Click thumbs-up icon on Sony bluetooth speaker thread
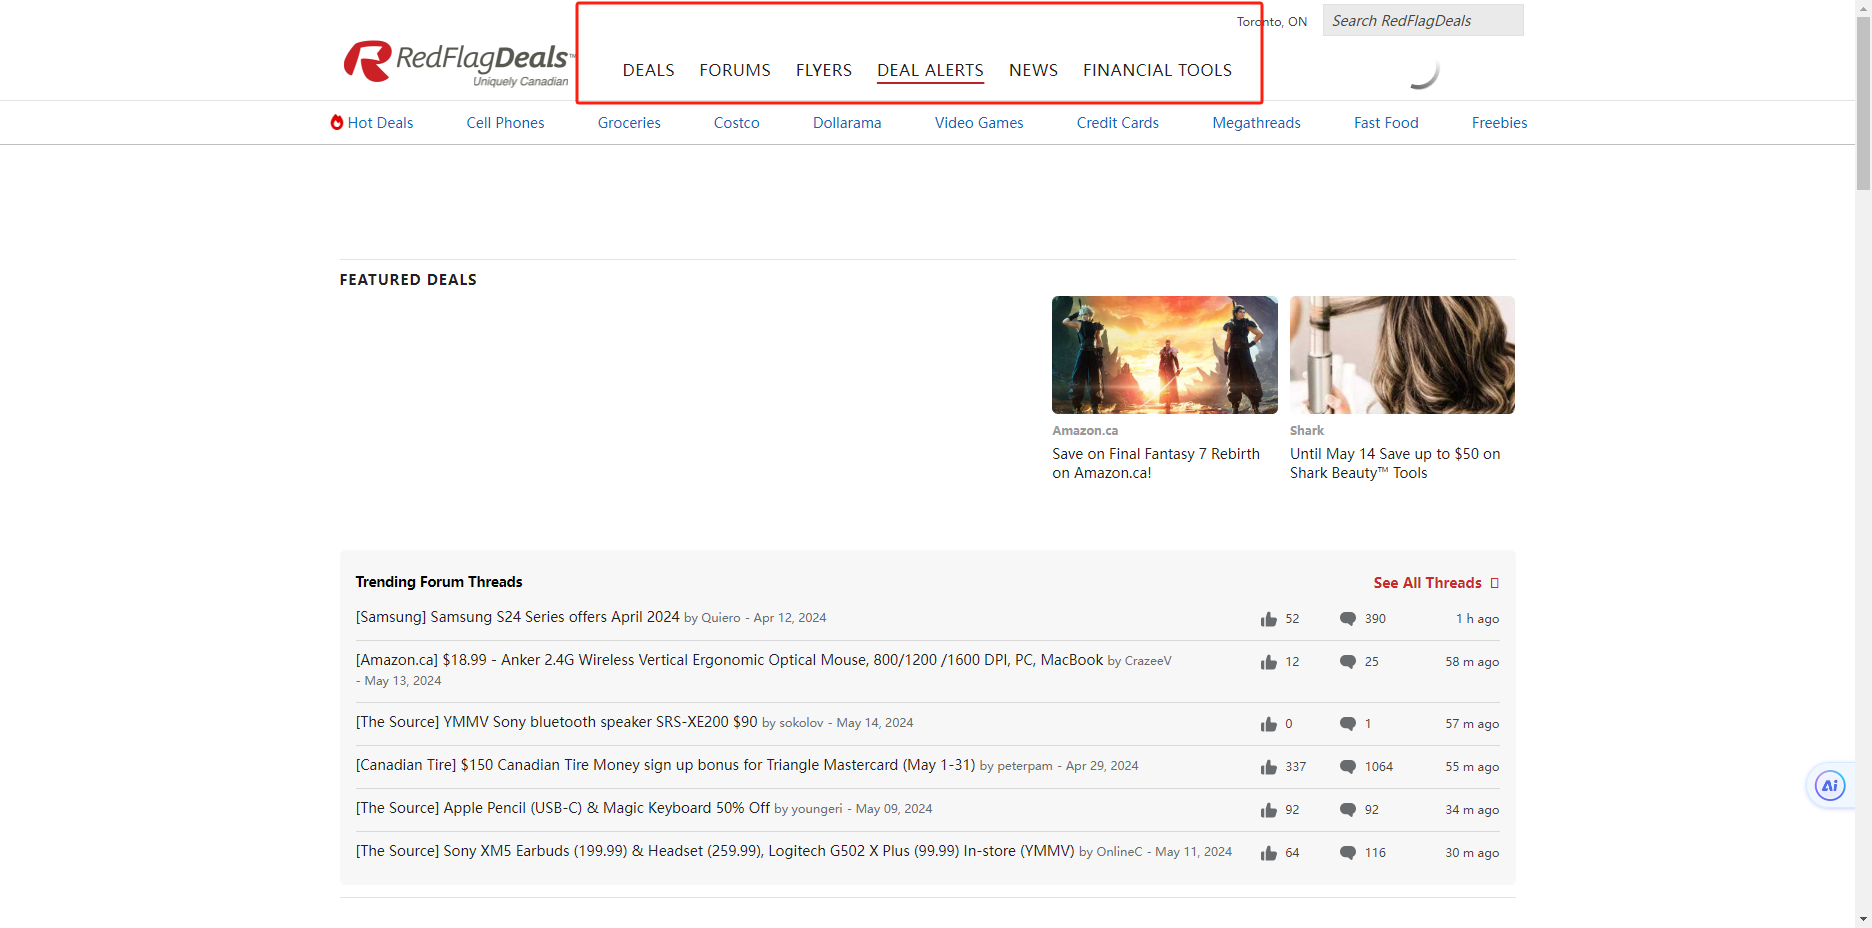The width and height of the screenshot is (1872, 928). (1269, 724)
